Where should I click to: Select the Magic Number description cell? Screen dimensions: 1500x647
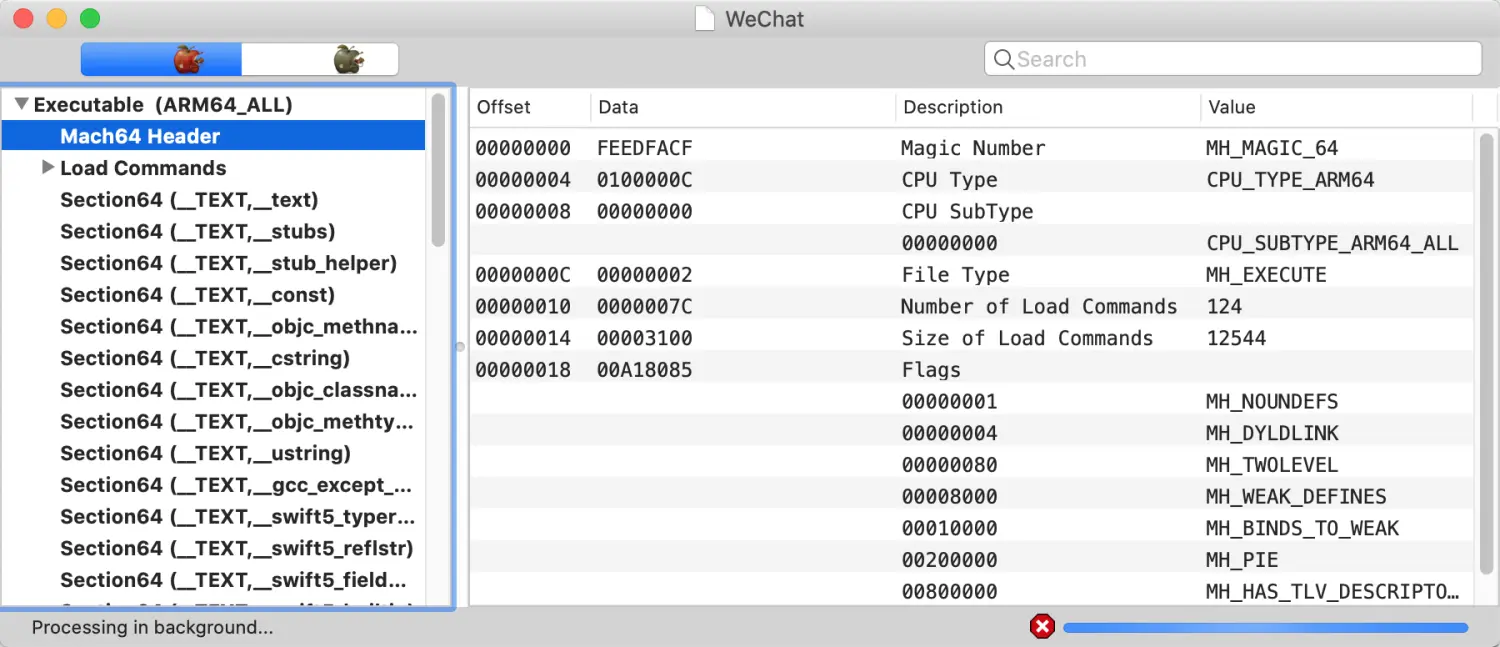(973, 148)
